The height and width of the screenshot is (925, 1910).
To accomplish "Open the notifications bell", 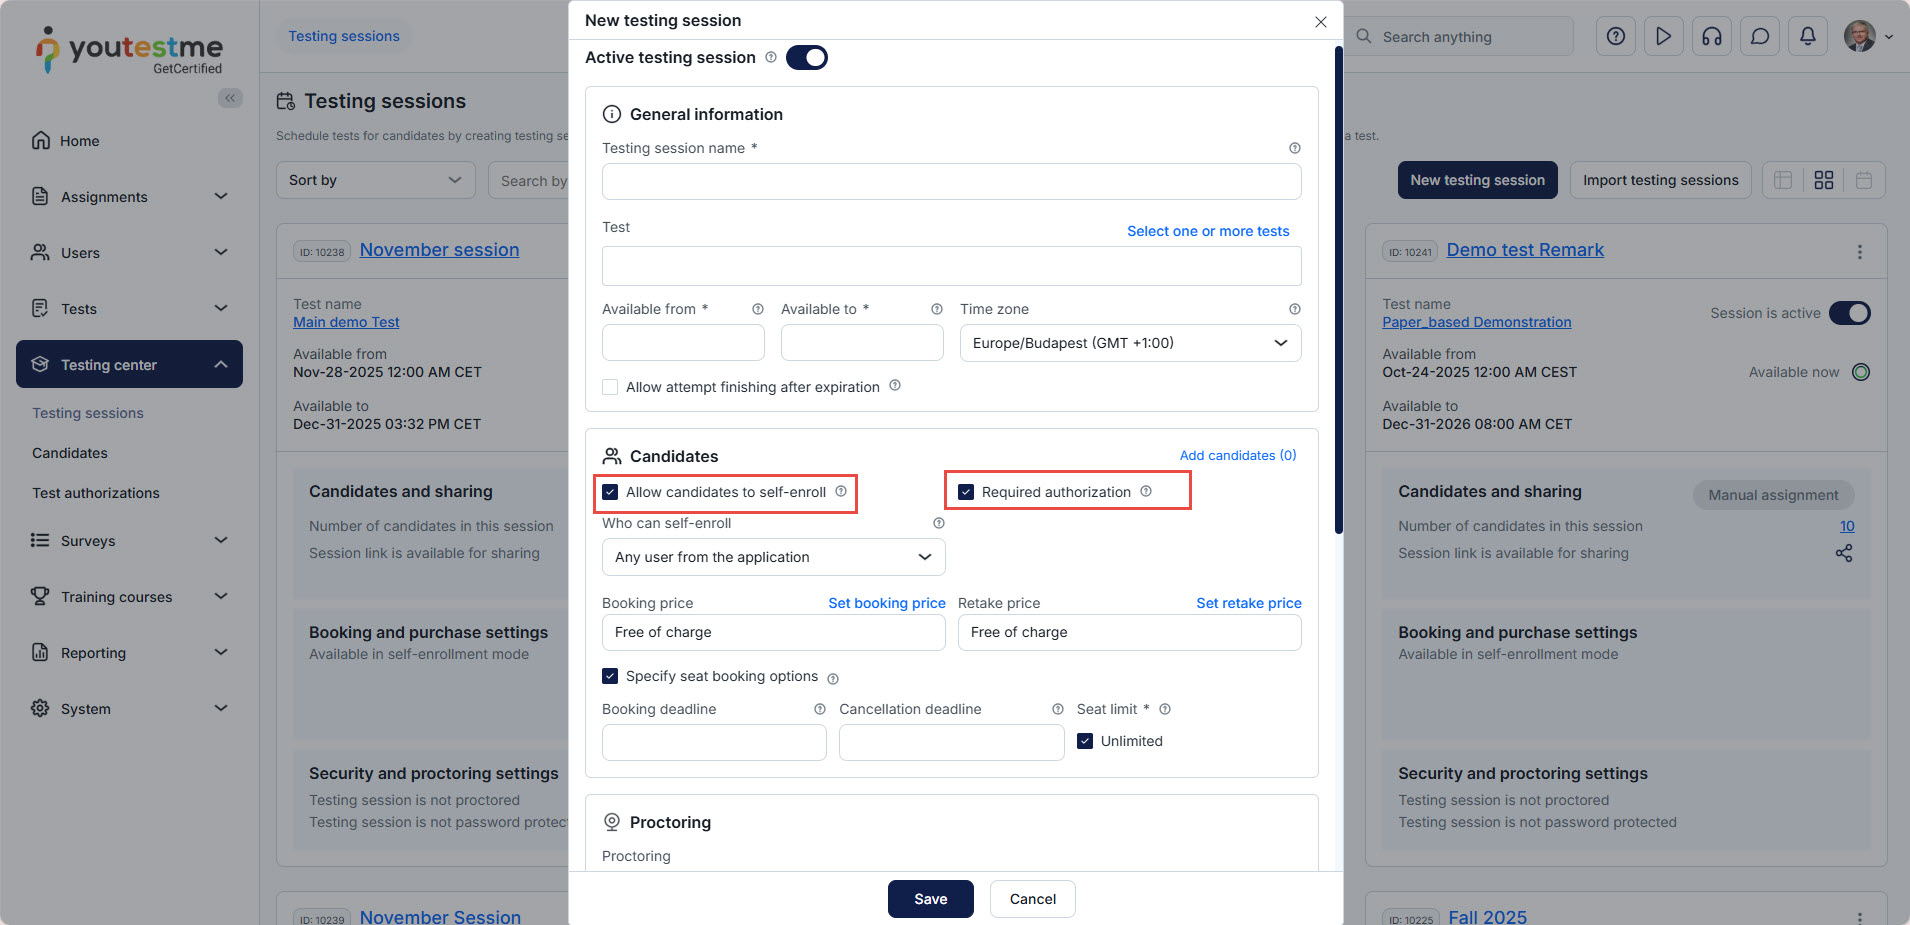I will (1807, 37).
